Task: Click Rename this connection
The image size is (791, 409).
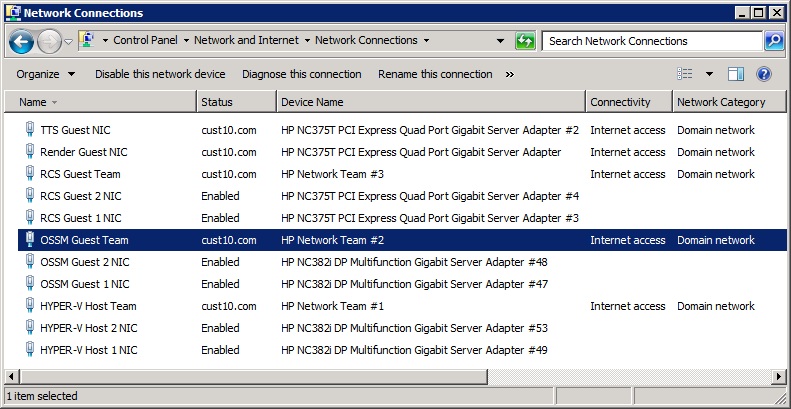Action: click(435, 74)
